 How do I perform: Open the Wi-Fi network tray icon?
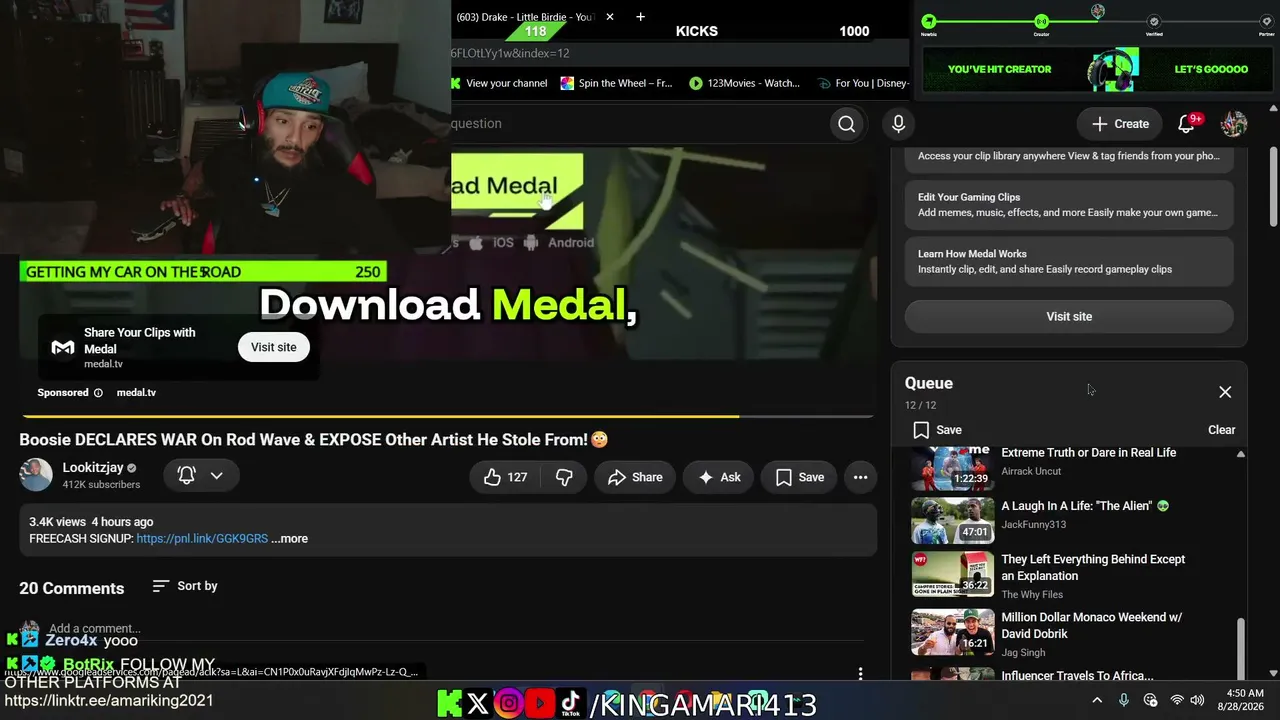[x=1177, y=700]
